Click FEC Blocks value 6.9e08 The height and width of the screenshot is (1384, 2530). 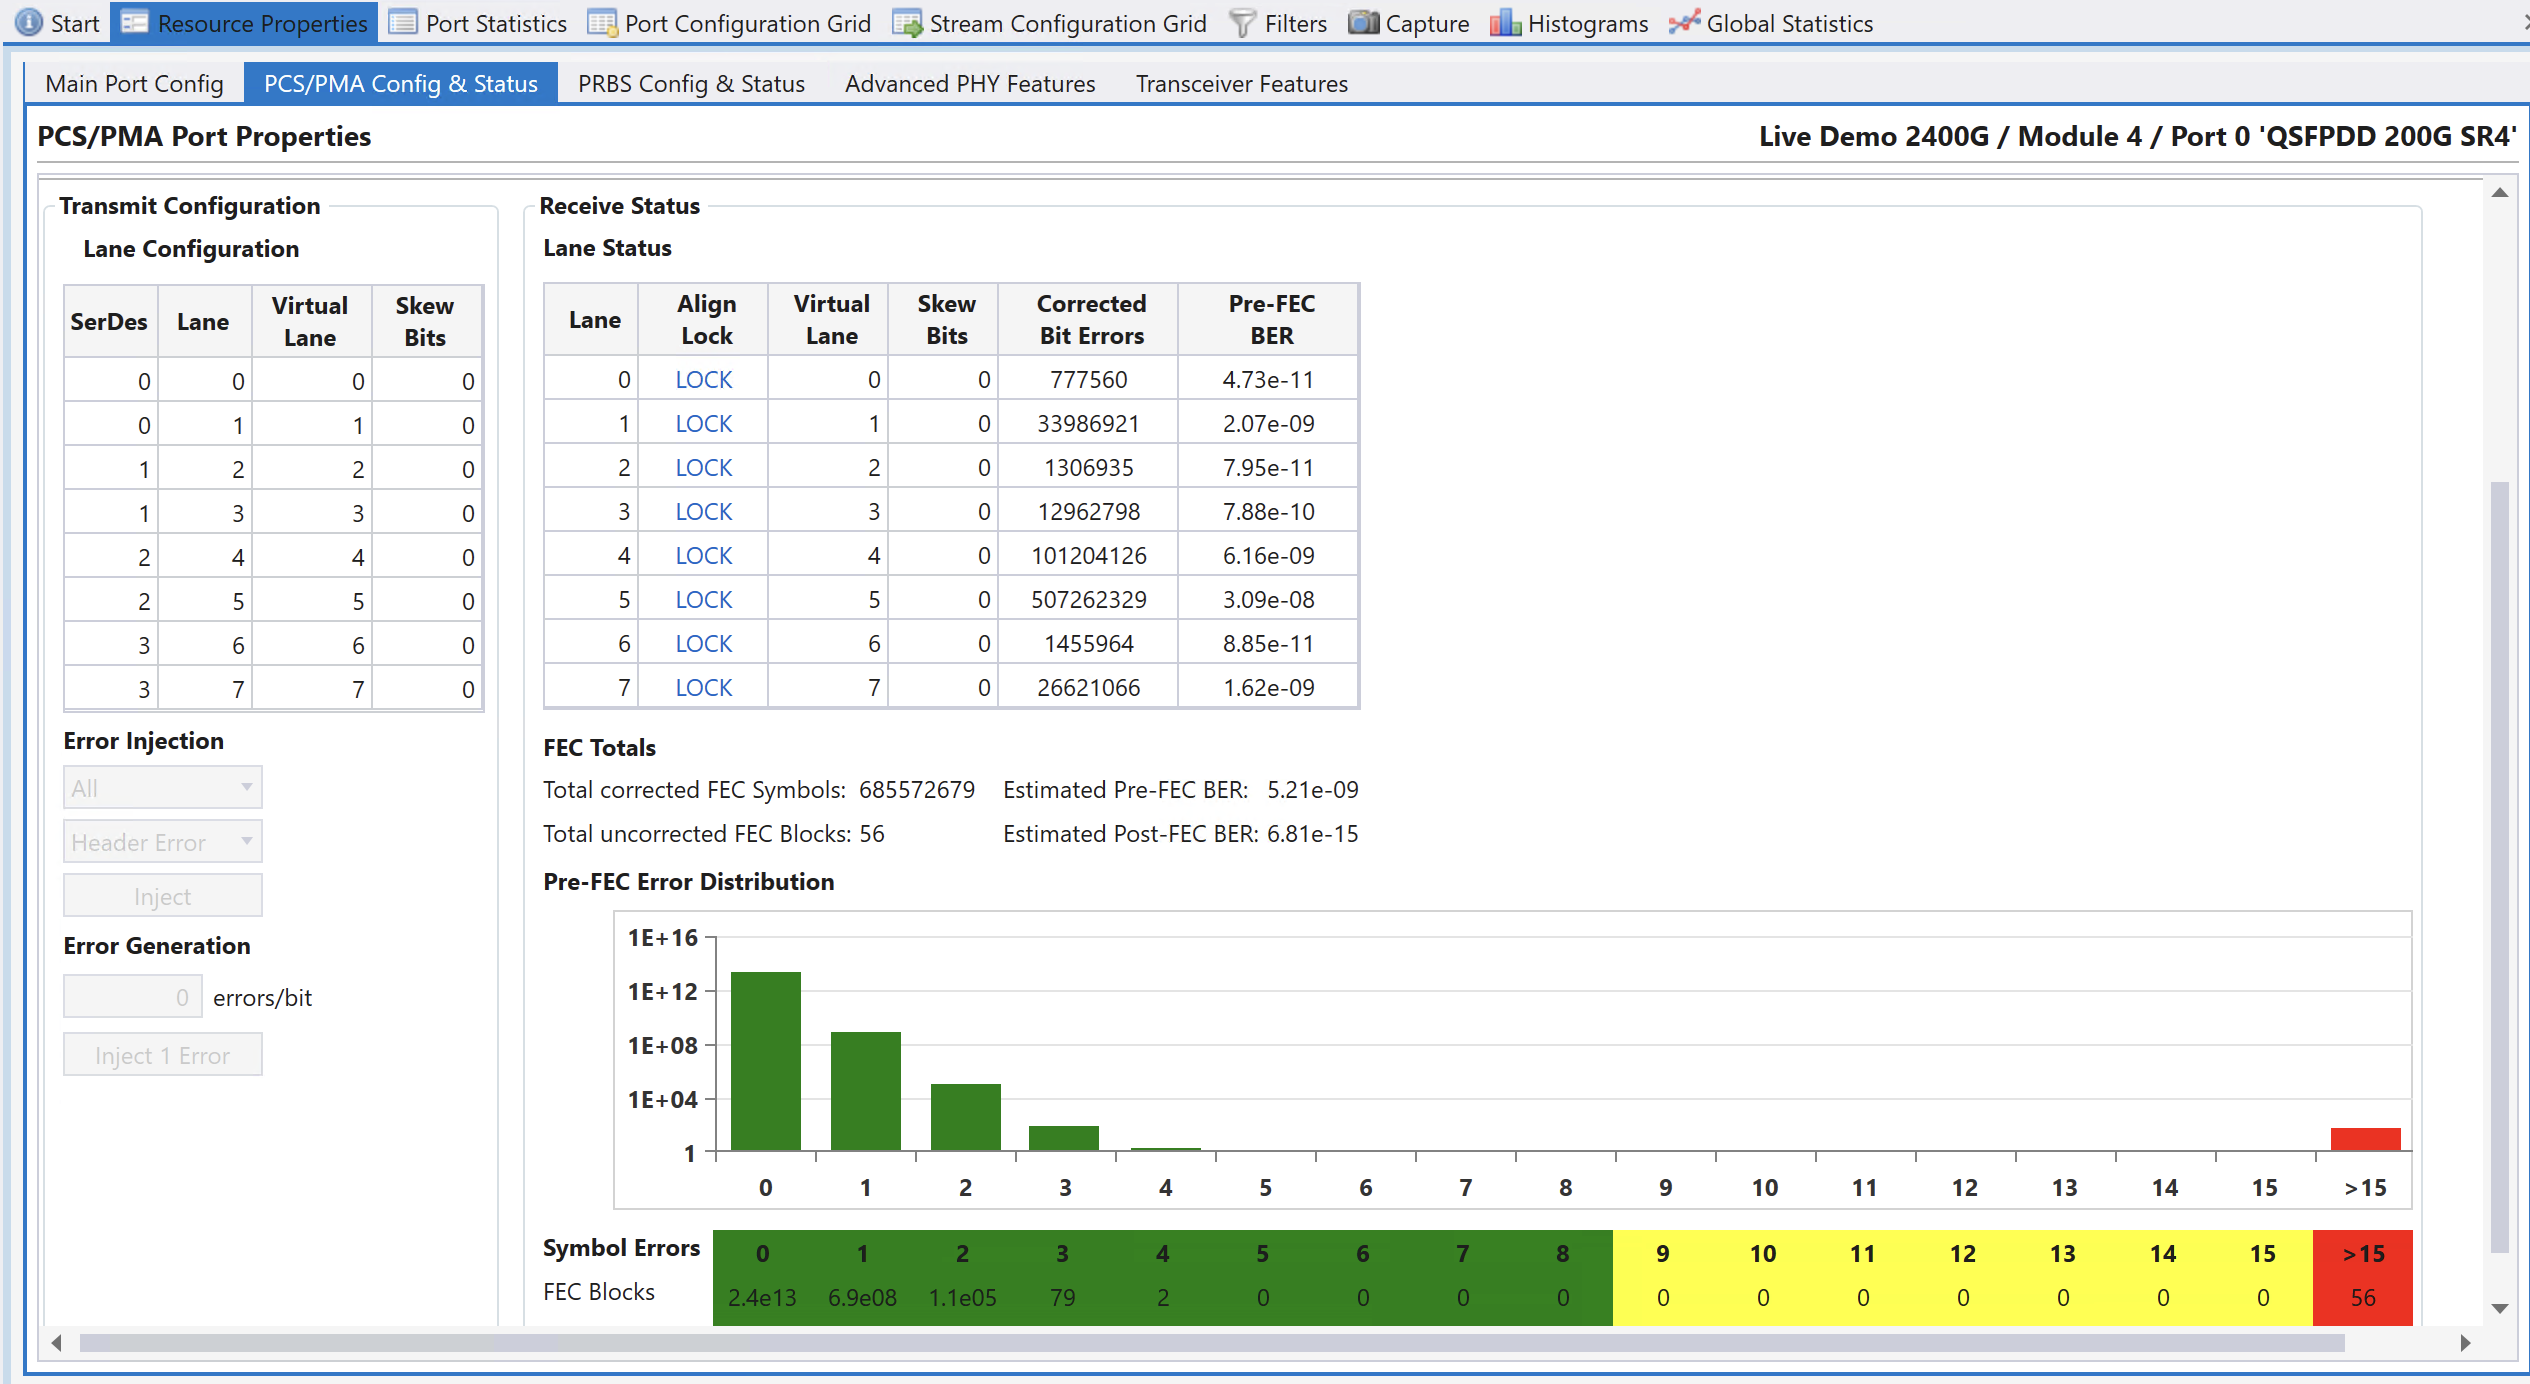point(862,1297)
